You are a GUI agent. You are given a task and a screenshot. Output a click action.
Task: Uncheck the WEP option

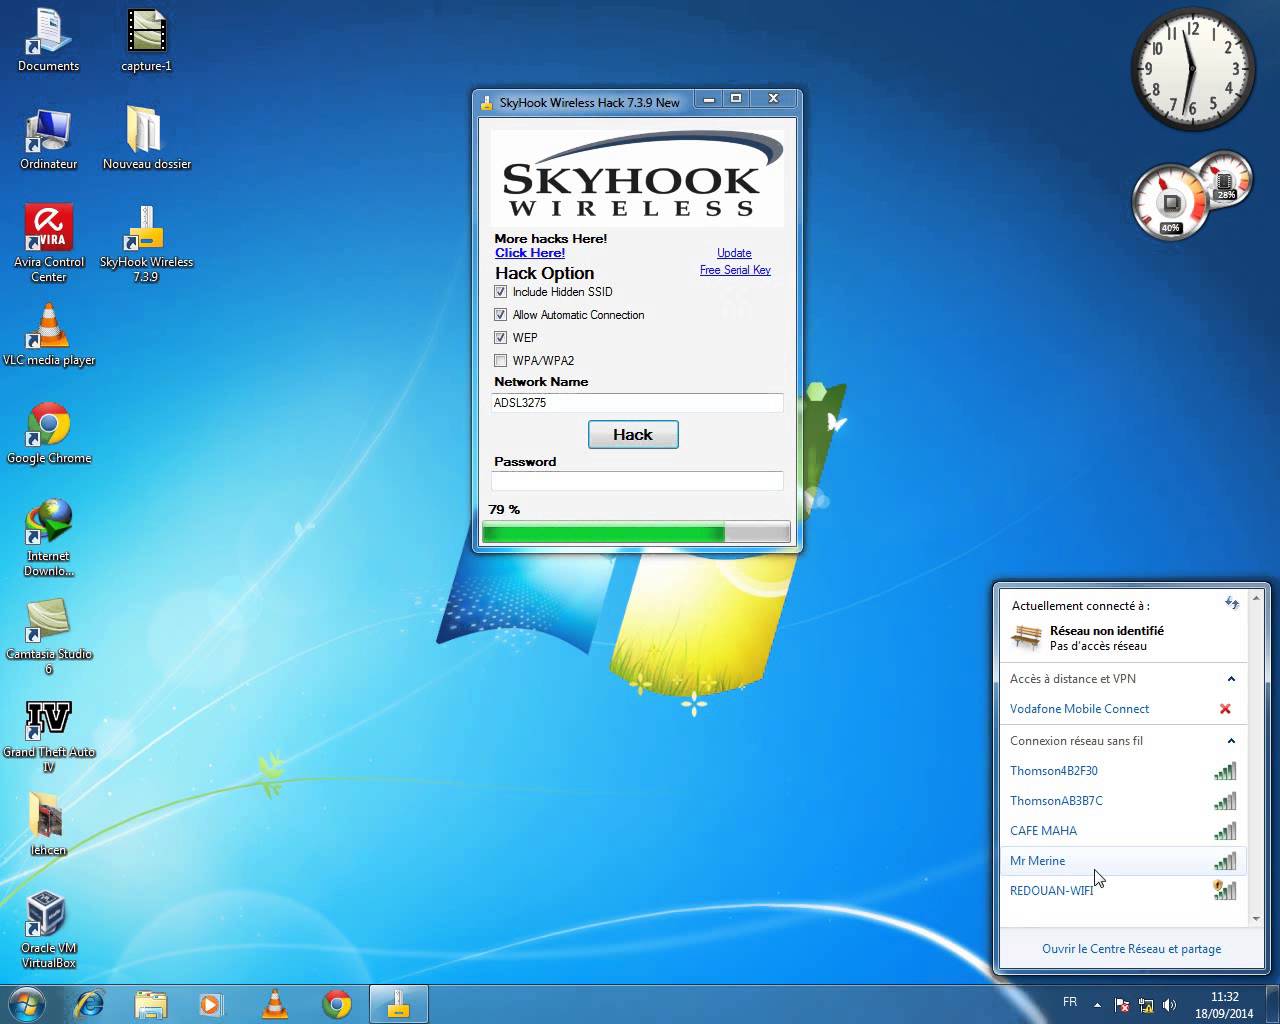(x=501, y=338)
